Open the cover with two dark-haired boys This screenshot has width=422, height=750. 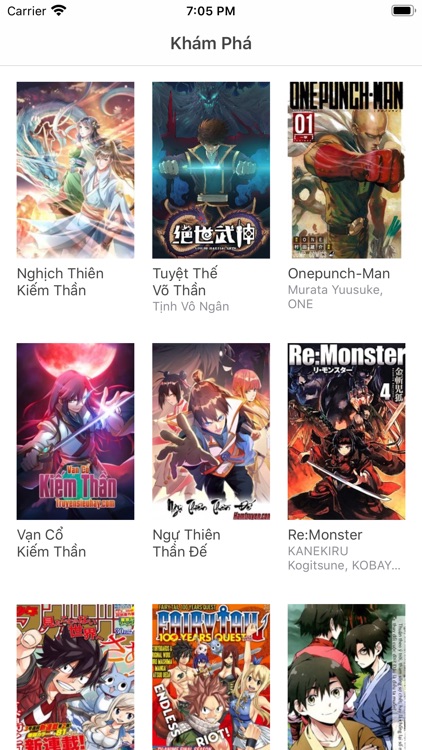point(346,677)
